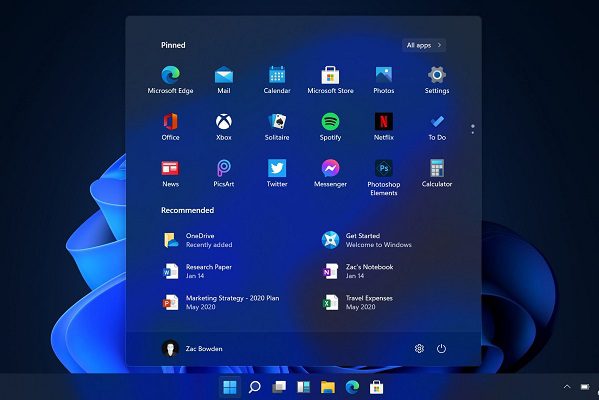Open Settings from the pinned grid
Screen dimensions: 599x400
(437, 79)
